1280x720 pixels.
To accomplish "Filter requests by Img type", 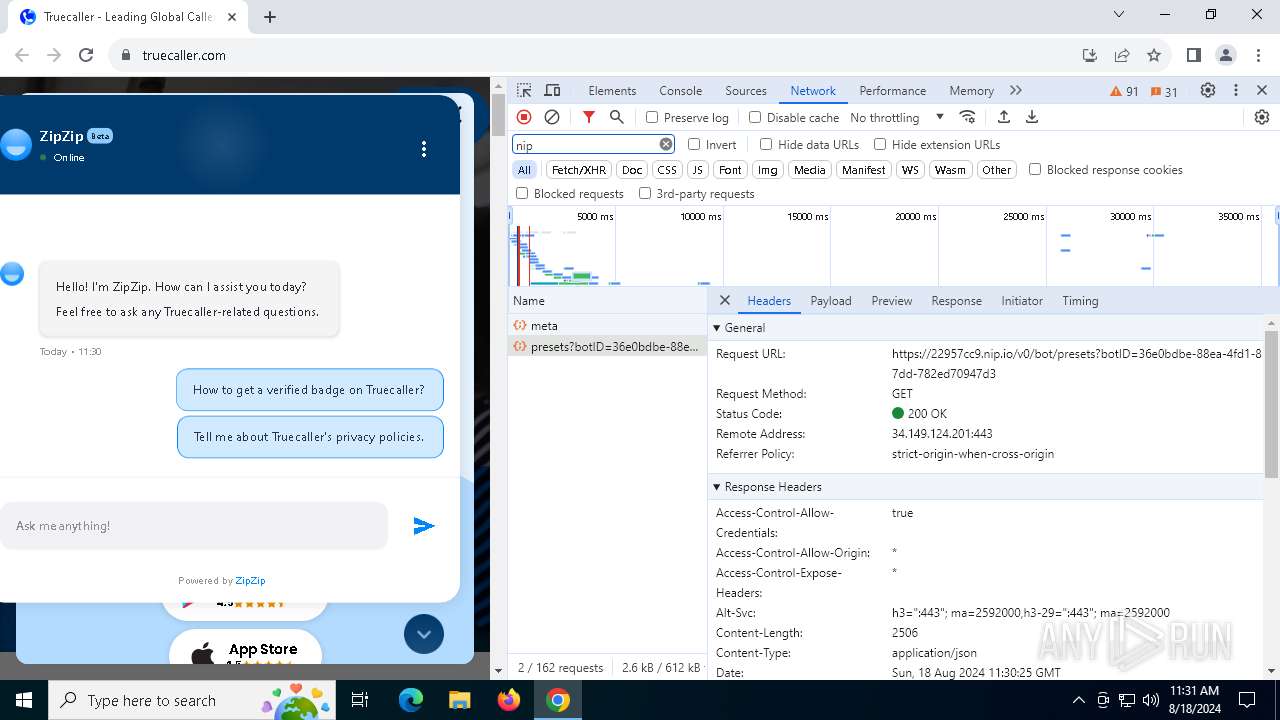I will [x=767, y=170].
